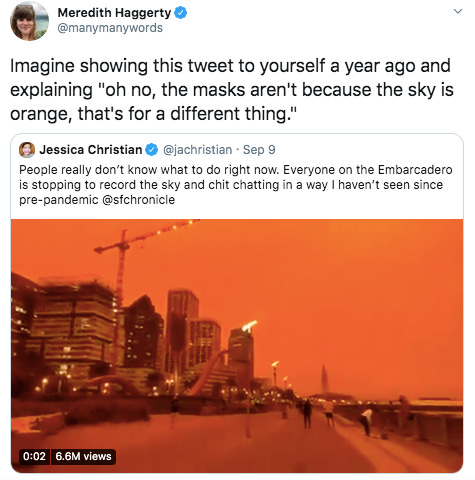
Task: Click Meredith Haggerty's verified badge
Action: pyautogui.click(x=181, y=13)
